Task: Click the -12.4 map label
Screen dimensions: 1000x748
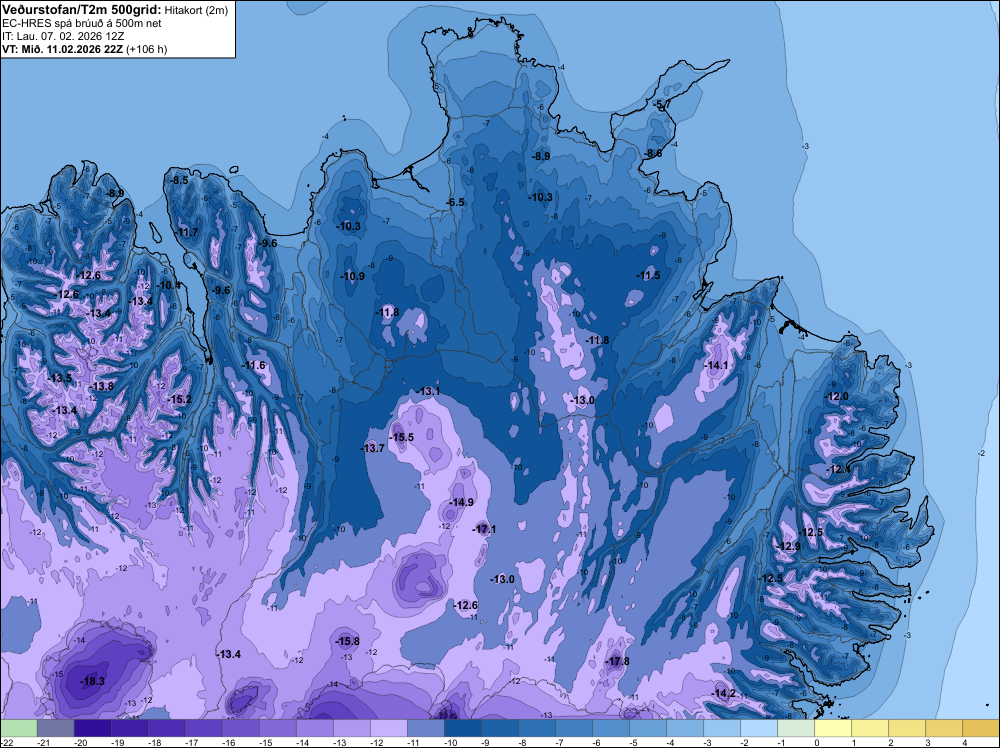Action: coord(838,469)
